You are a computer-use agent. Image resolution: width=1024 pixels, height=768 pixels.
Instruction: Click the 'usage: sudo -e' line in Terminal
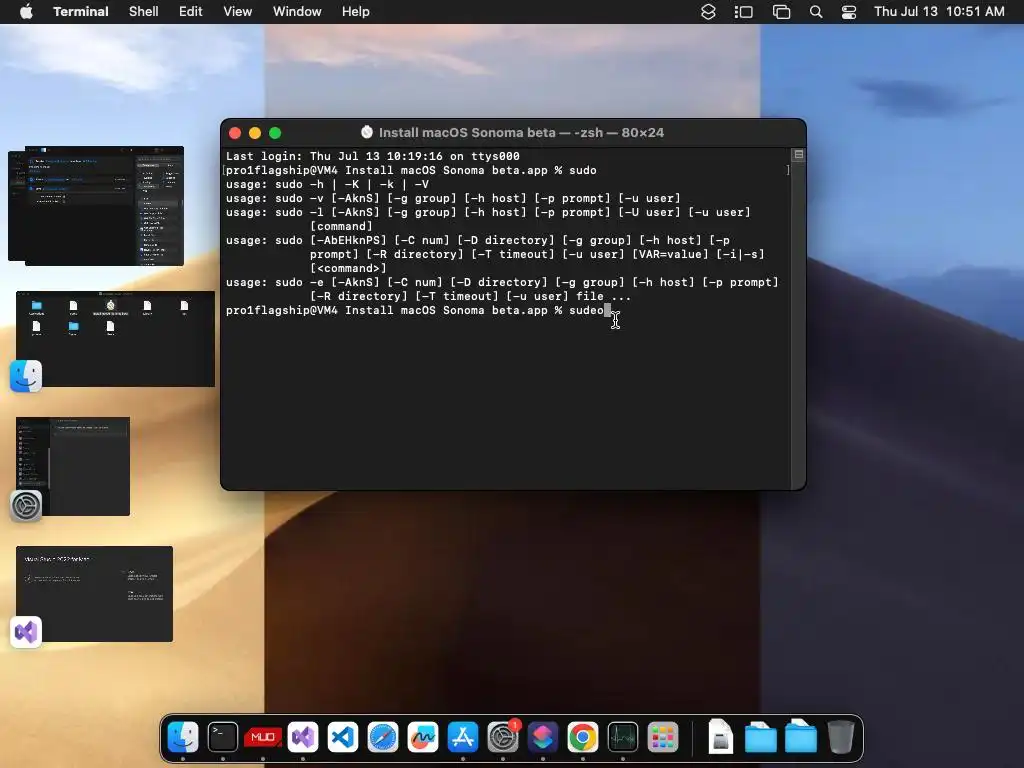(x=502, y=282)
